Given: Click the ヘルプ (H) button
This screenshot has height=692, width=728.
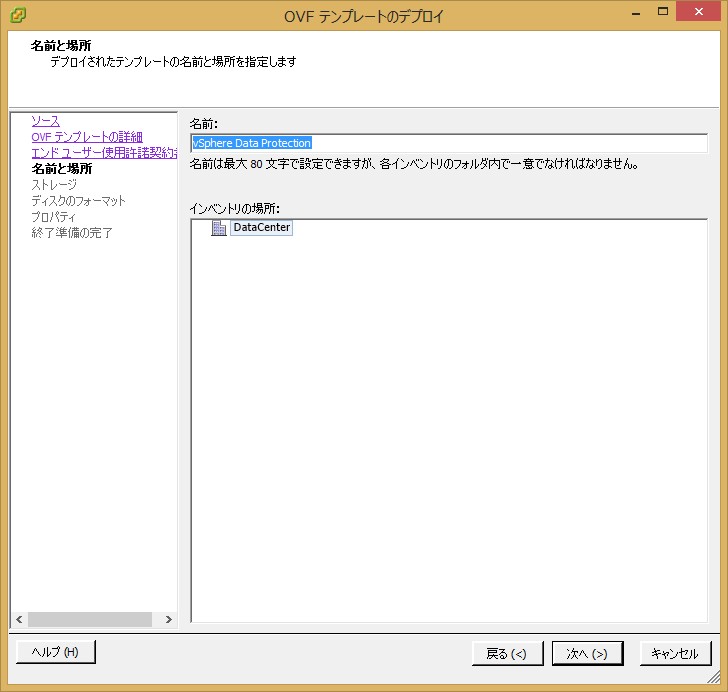Looking at the screenshot, I should click(x=56, y=652).
